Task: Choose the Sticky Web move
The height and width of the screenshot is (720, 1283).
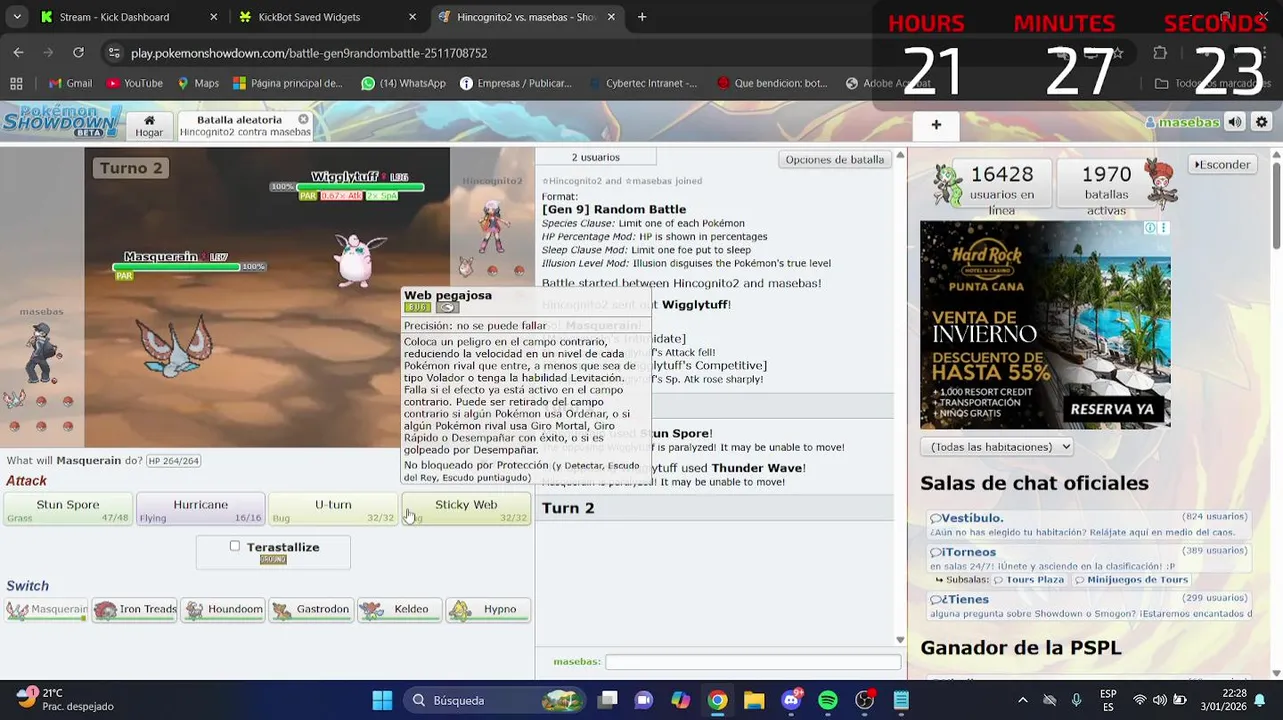Action: (x=466, y=509)
